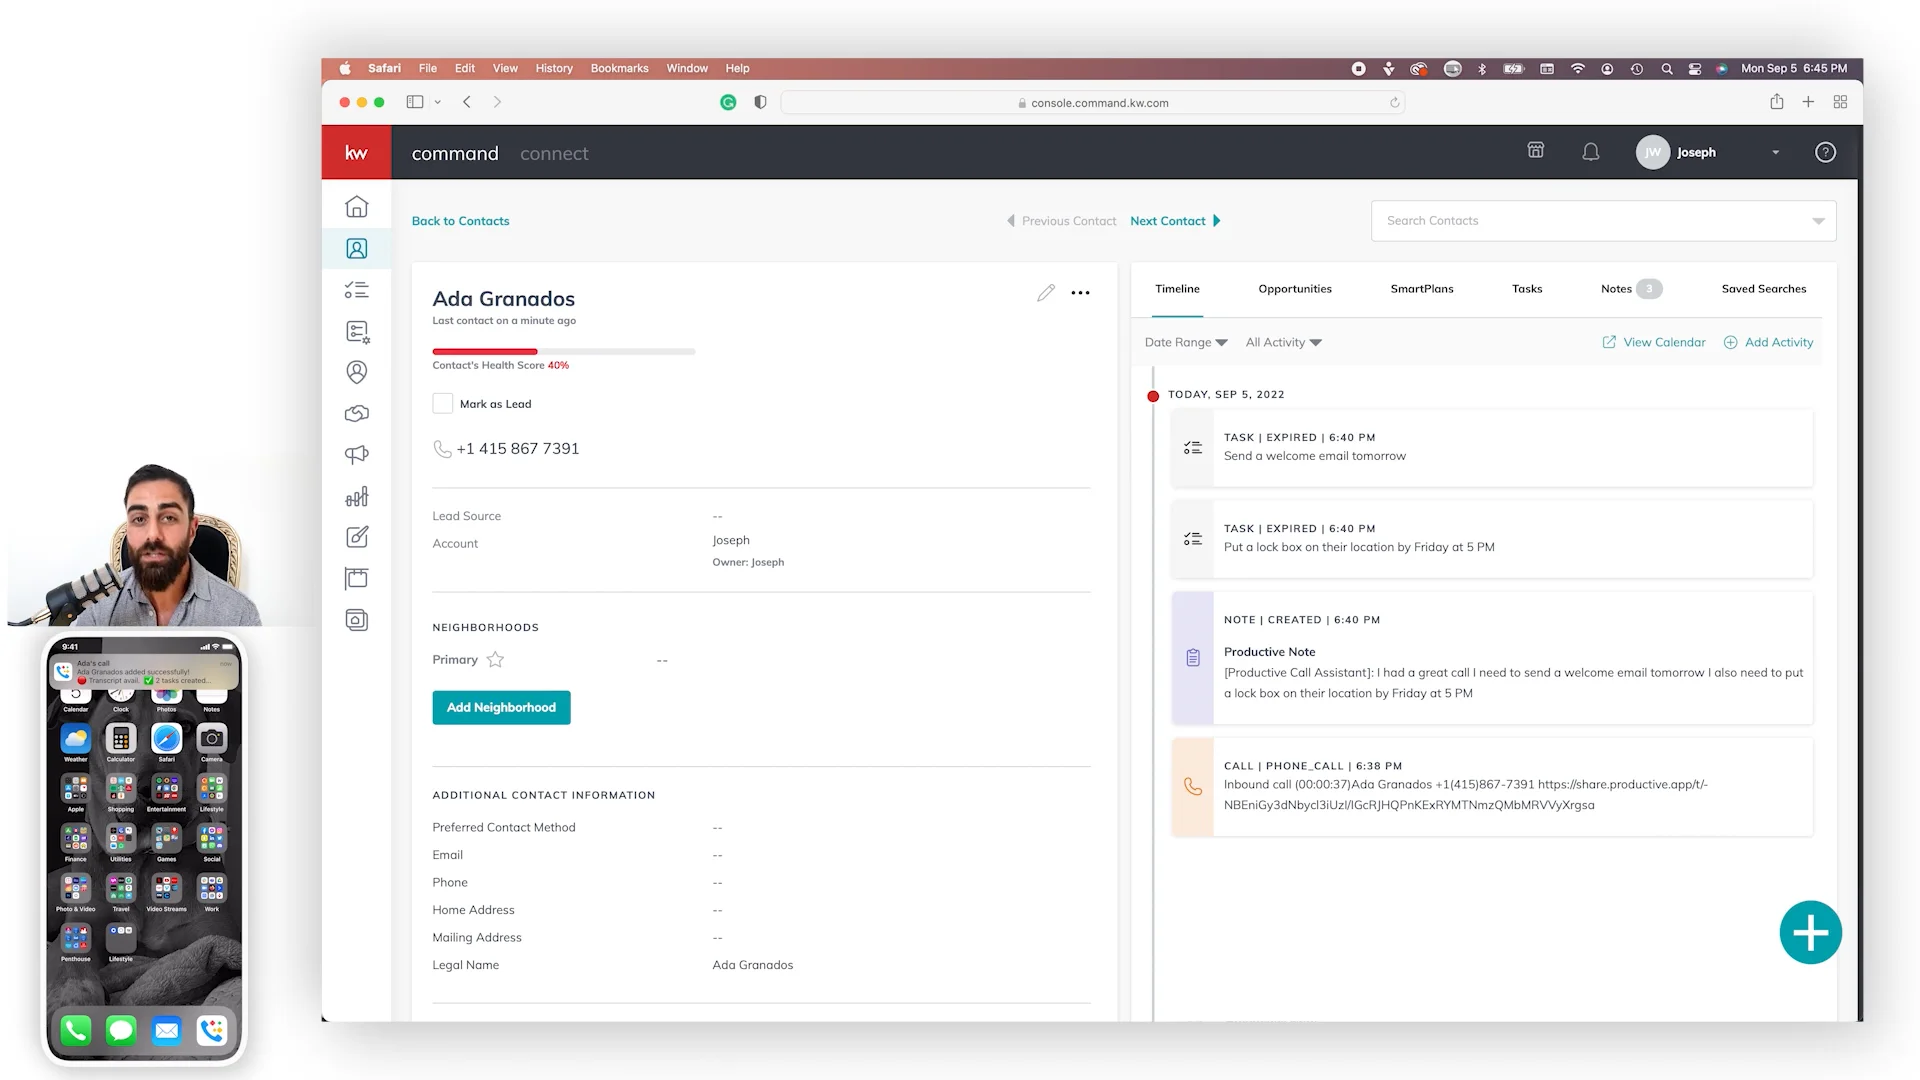The width and height of the screenshot is (1920, 1080).
Task: Open the SmartPlans icon in the sidebar
Action: tap(357, 331)
